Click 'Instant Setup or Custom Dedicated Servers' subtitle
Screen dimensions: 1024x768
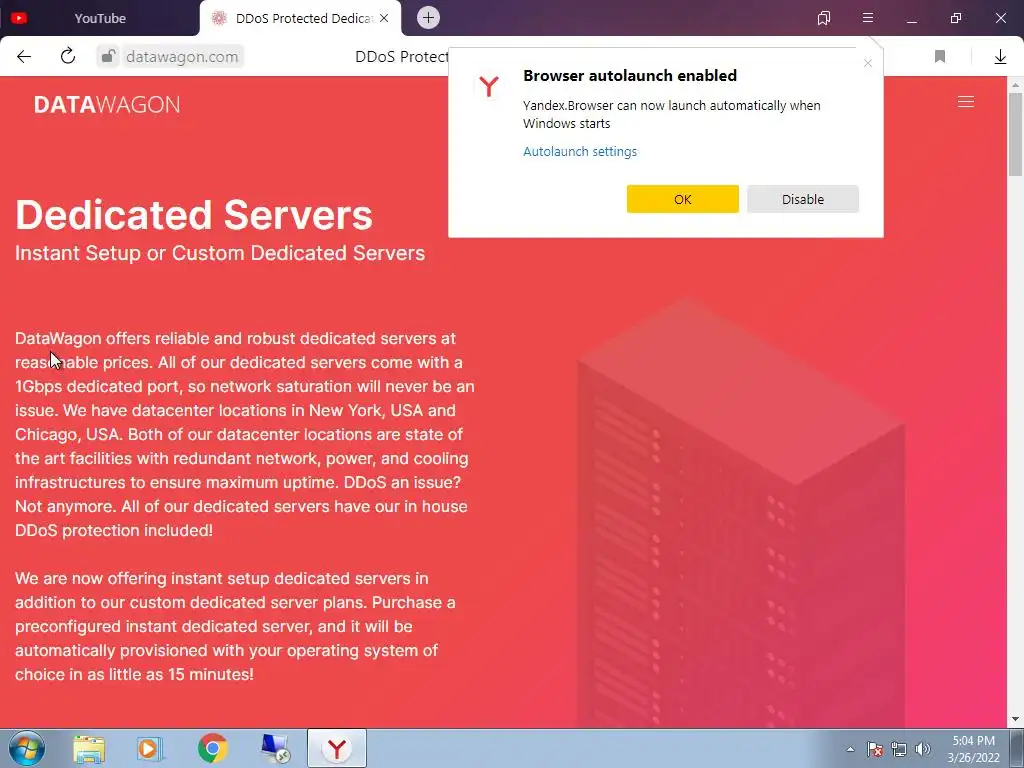point(220,253)
